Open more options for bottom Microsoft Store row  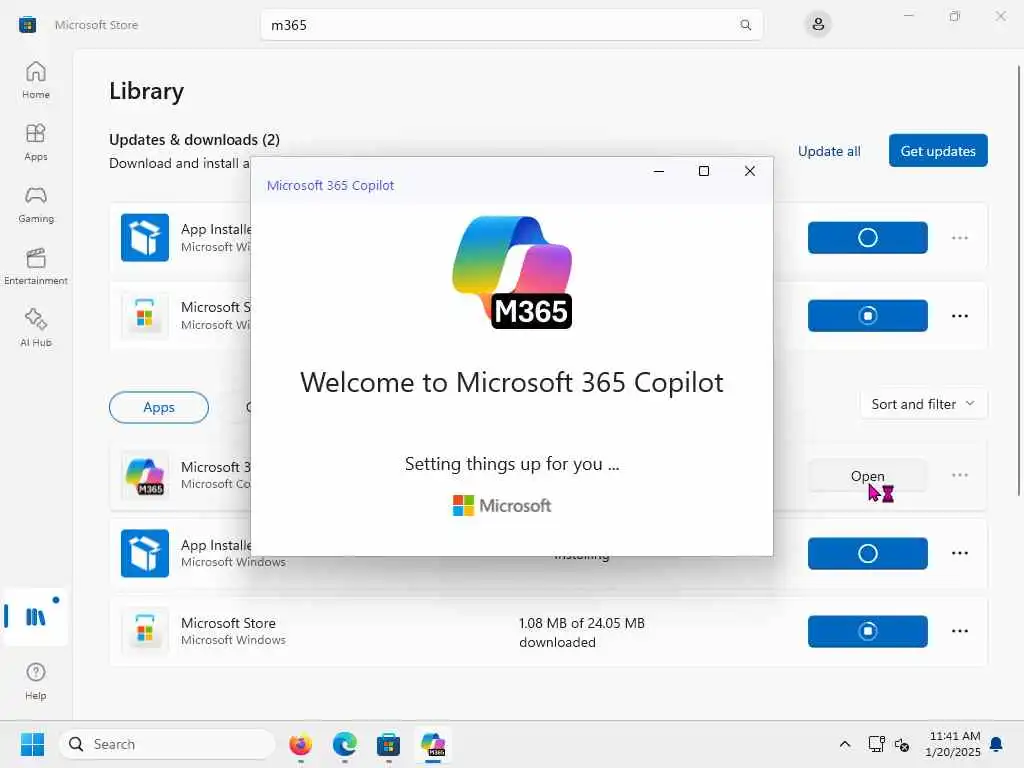point(959,631)
